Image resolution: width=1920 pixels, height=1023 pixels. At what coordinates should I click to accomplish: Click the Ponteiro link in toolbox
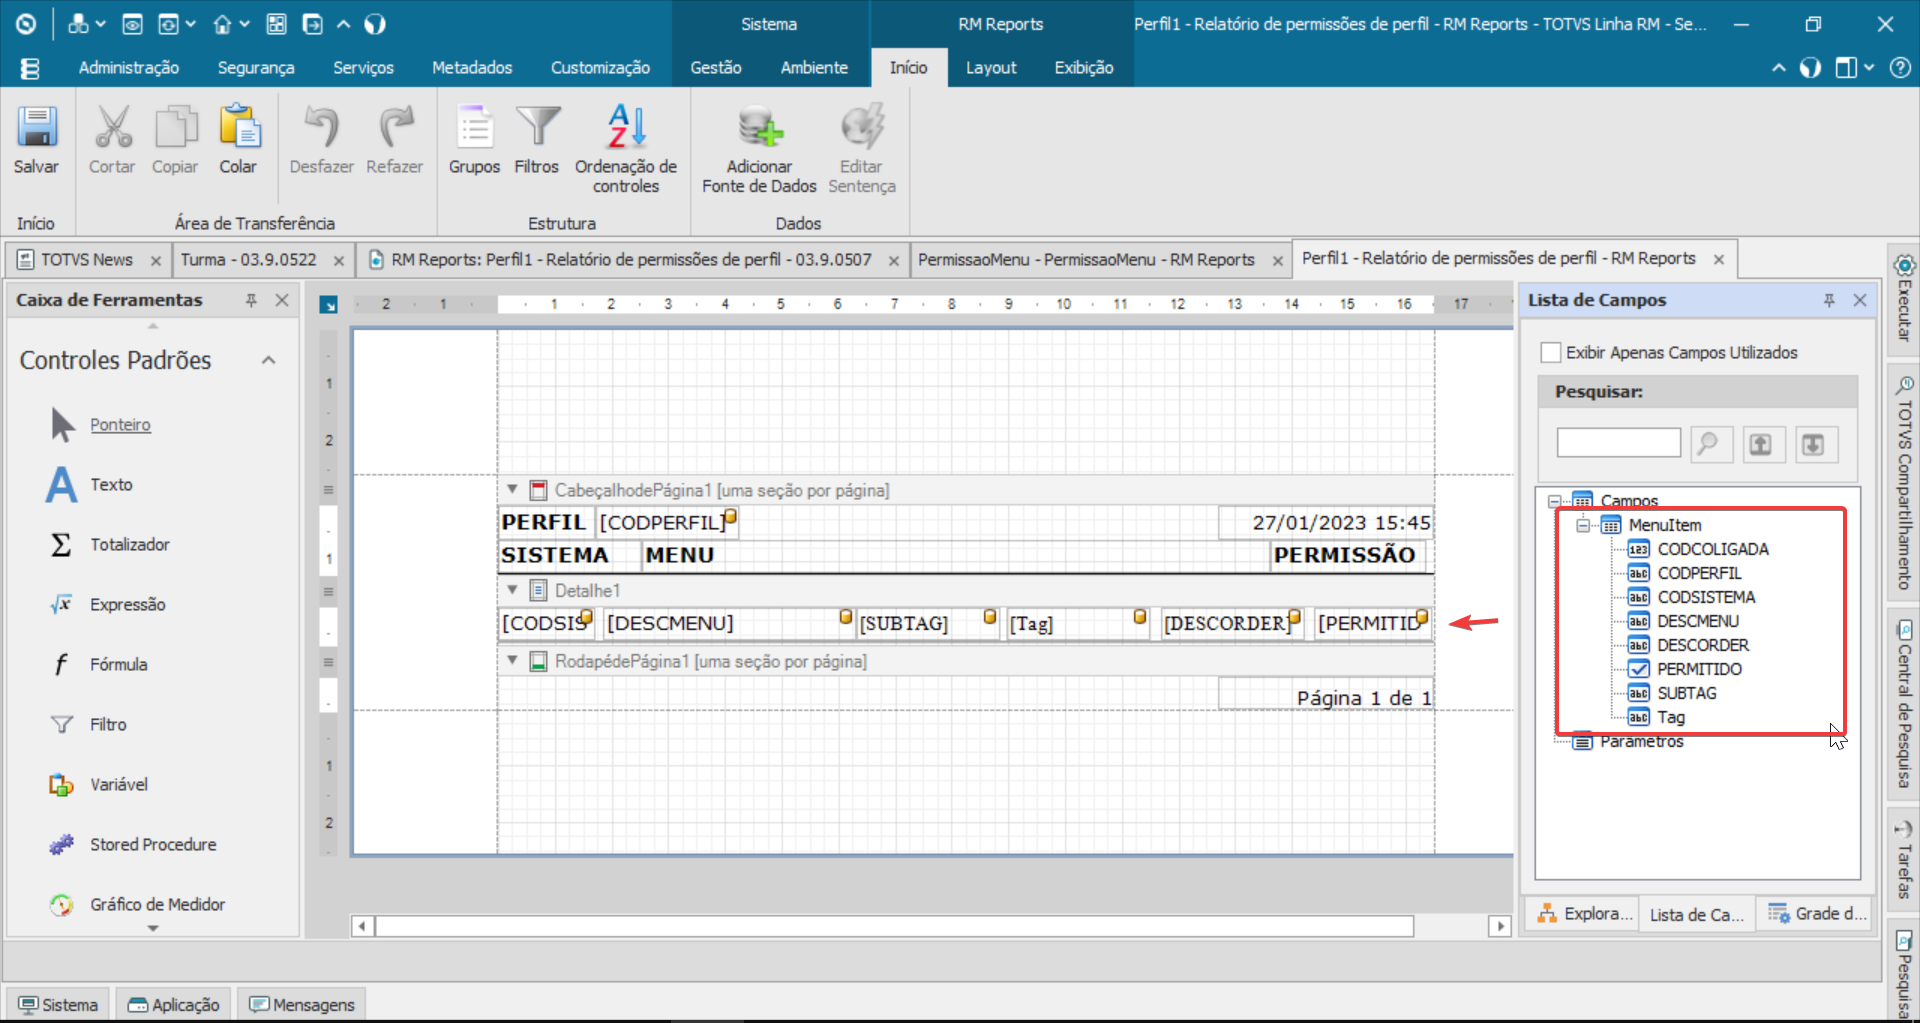point(120,425)
